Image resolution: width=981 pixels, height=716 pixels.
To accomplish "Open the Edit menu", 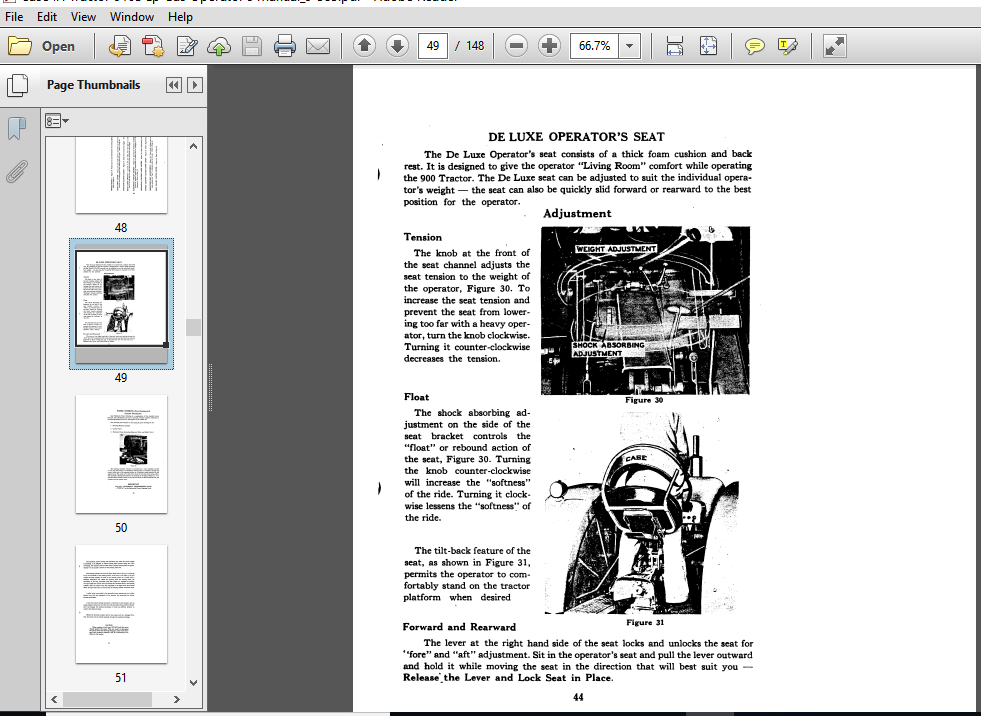I will pyautogui.click(x=47, y=17).
